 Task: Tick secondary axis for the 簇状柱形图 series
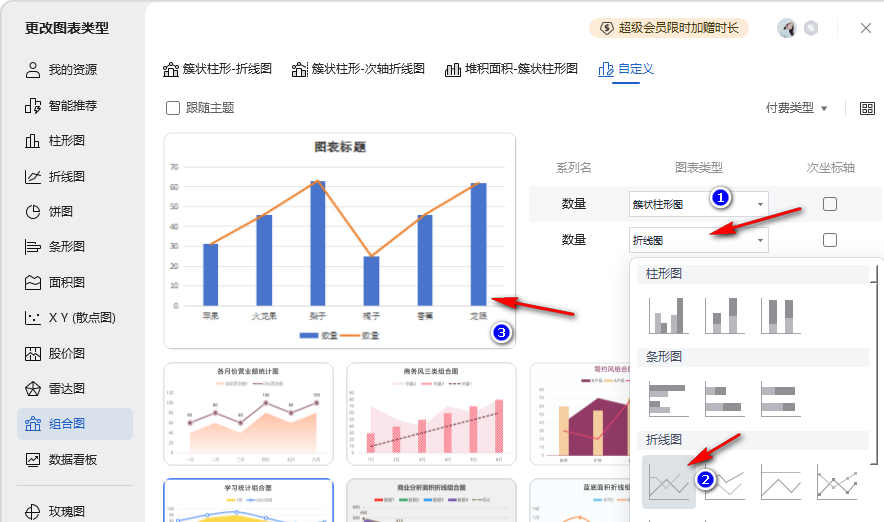tap(829, 204)
